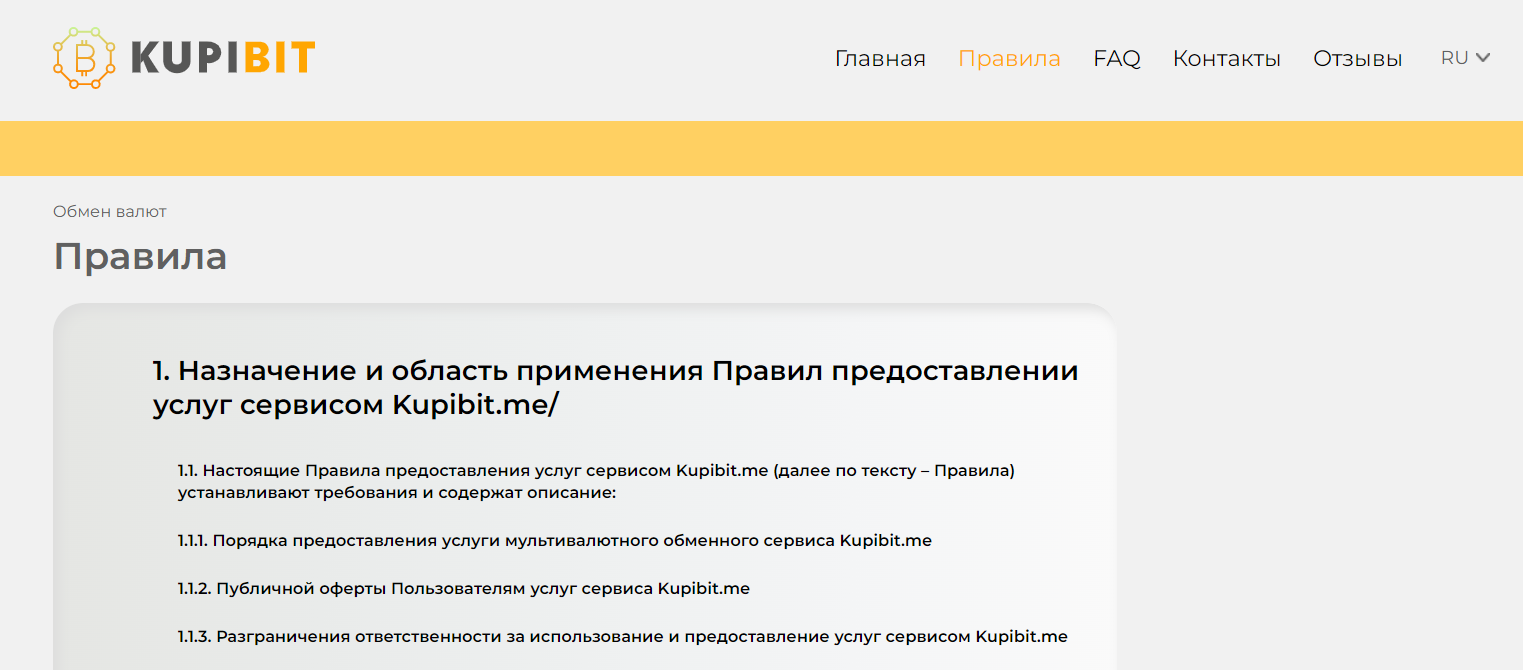The width and height of the screenshot is (1523, 670).
Task: Click the KUPIBIT wordmark text
Action: point(223,58)
